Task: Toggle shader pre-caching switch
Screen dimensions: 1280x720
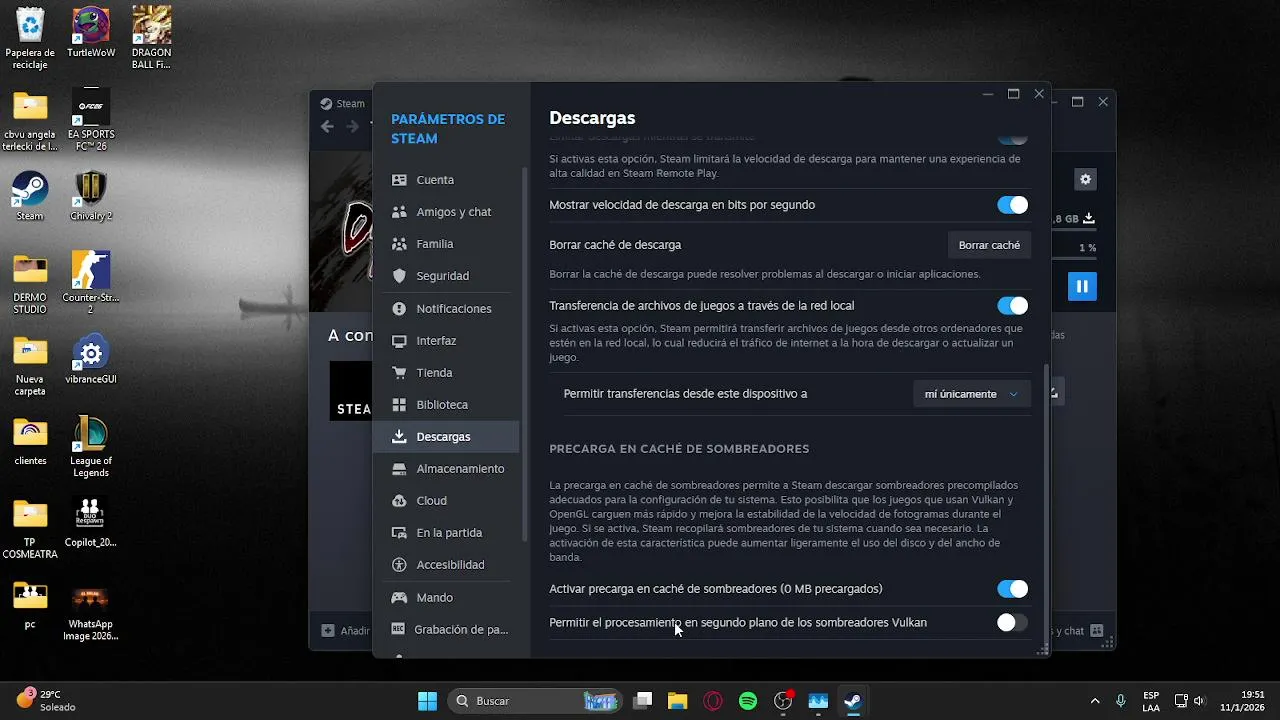Action: coord(1012,589)
